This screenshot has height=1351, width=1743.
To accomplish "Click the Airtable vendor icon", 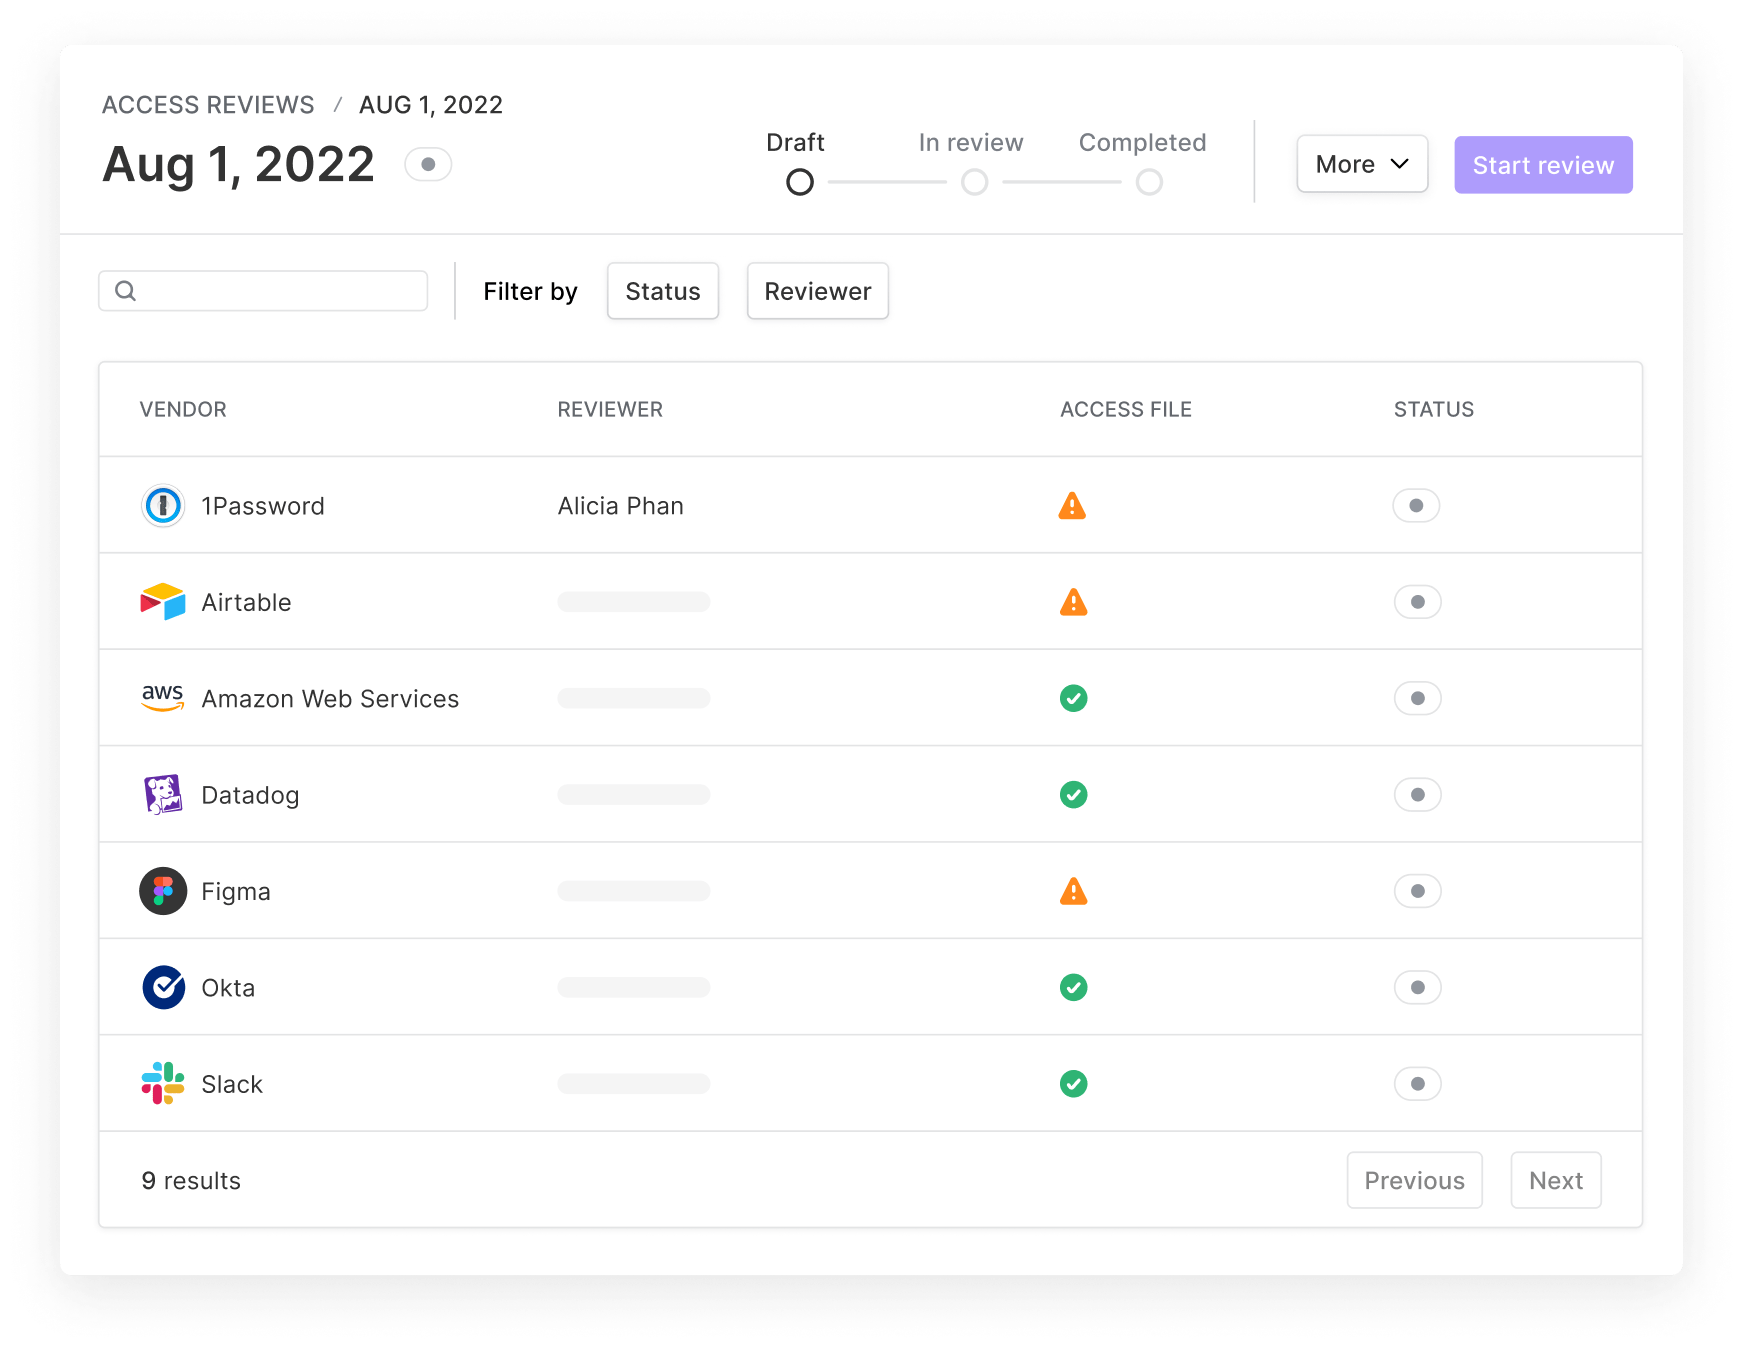I will click(x=163, y=601).
